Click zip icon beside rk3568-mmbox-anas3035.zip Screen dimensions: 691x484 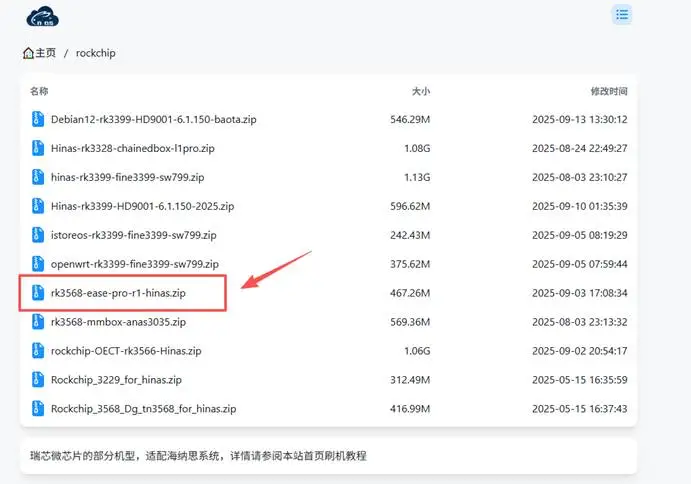coord(38,322)
